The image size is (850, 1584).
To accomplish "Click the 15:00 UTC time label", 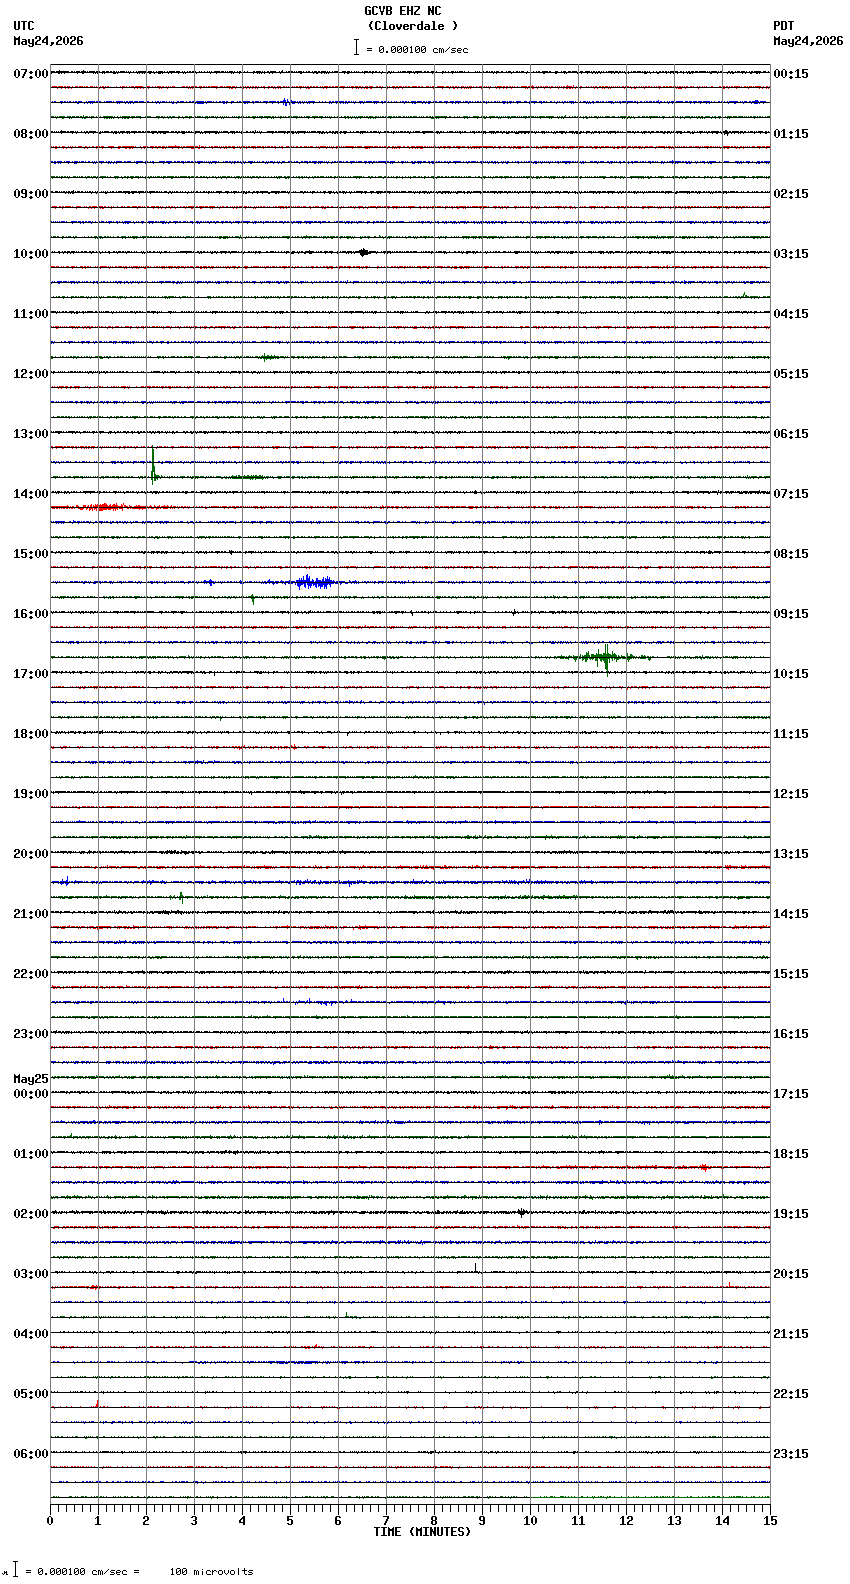I will point(31,554).
